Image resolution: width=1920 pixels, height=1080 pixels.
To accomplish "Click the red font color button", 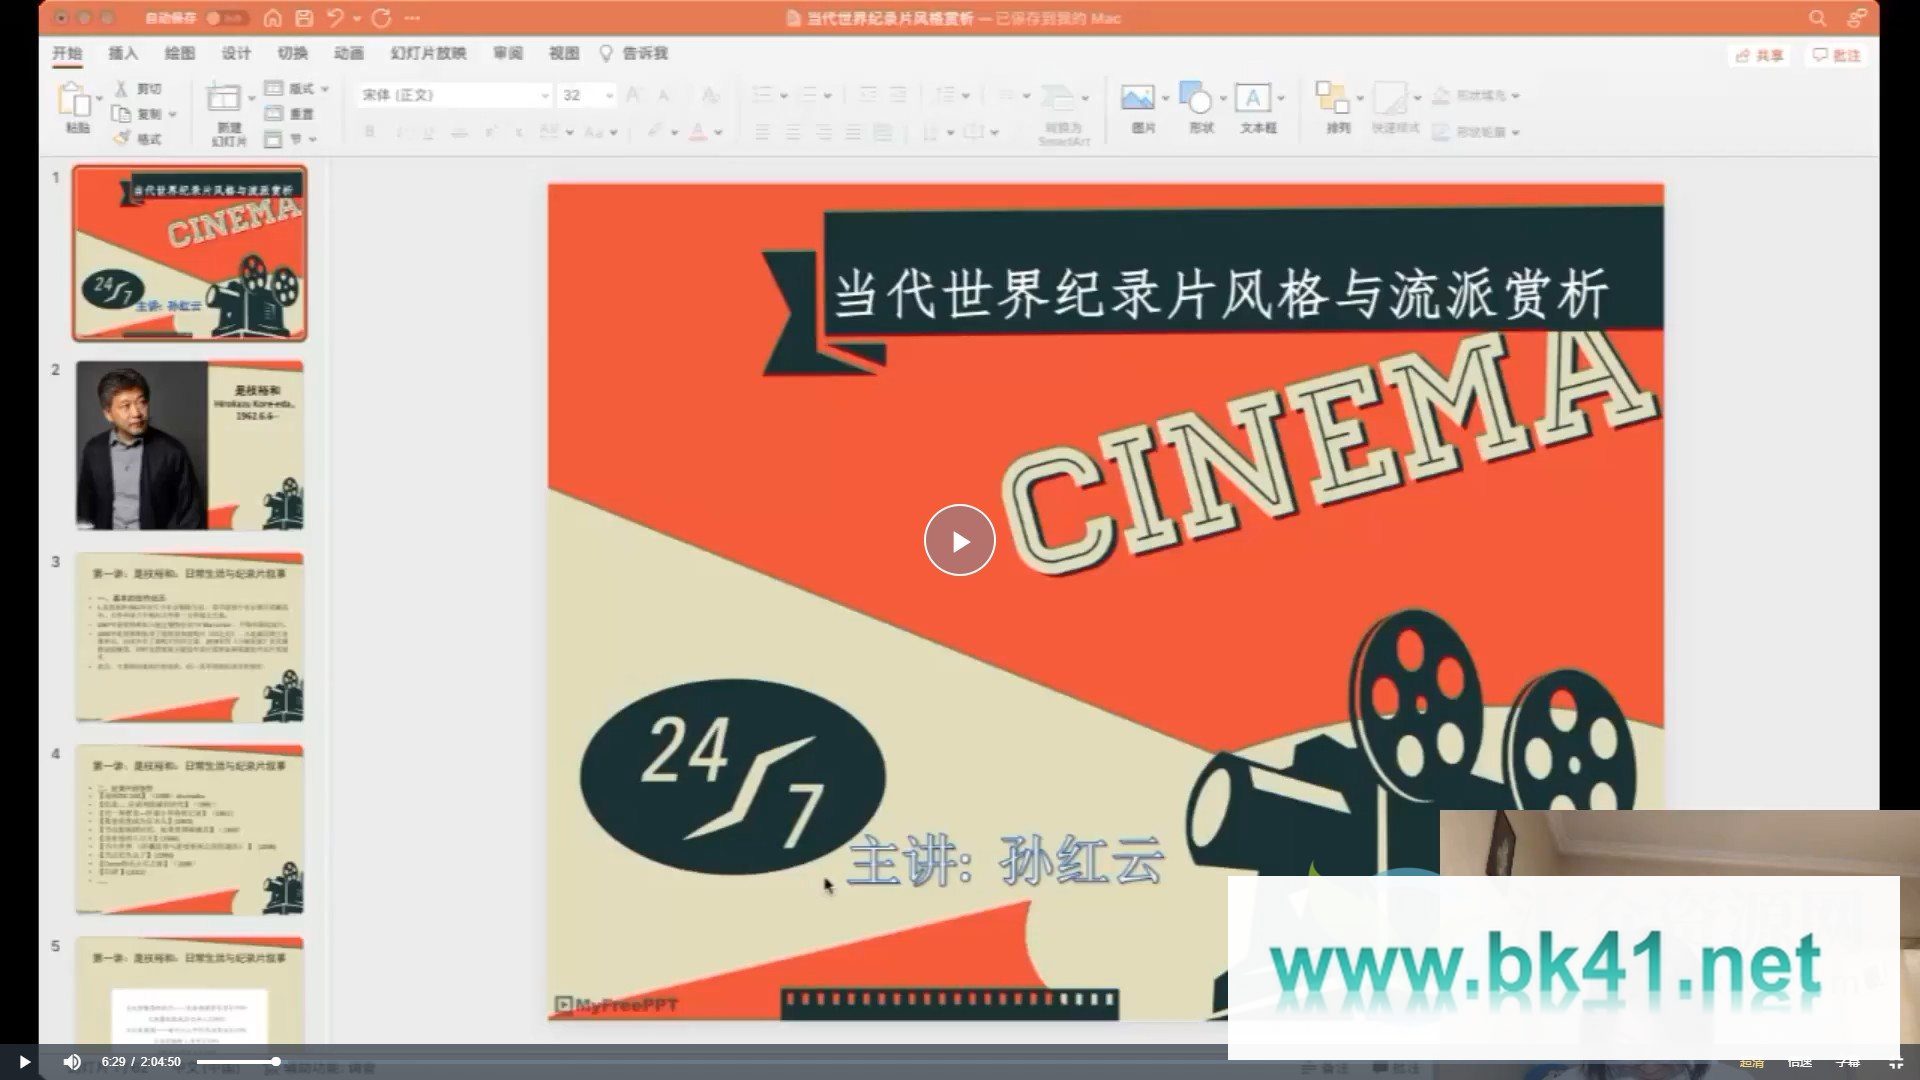I will tap(698, 132).
